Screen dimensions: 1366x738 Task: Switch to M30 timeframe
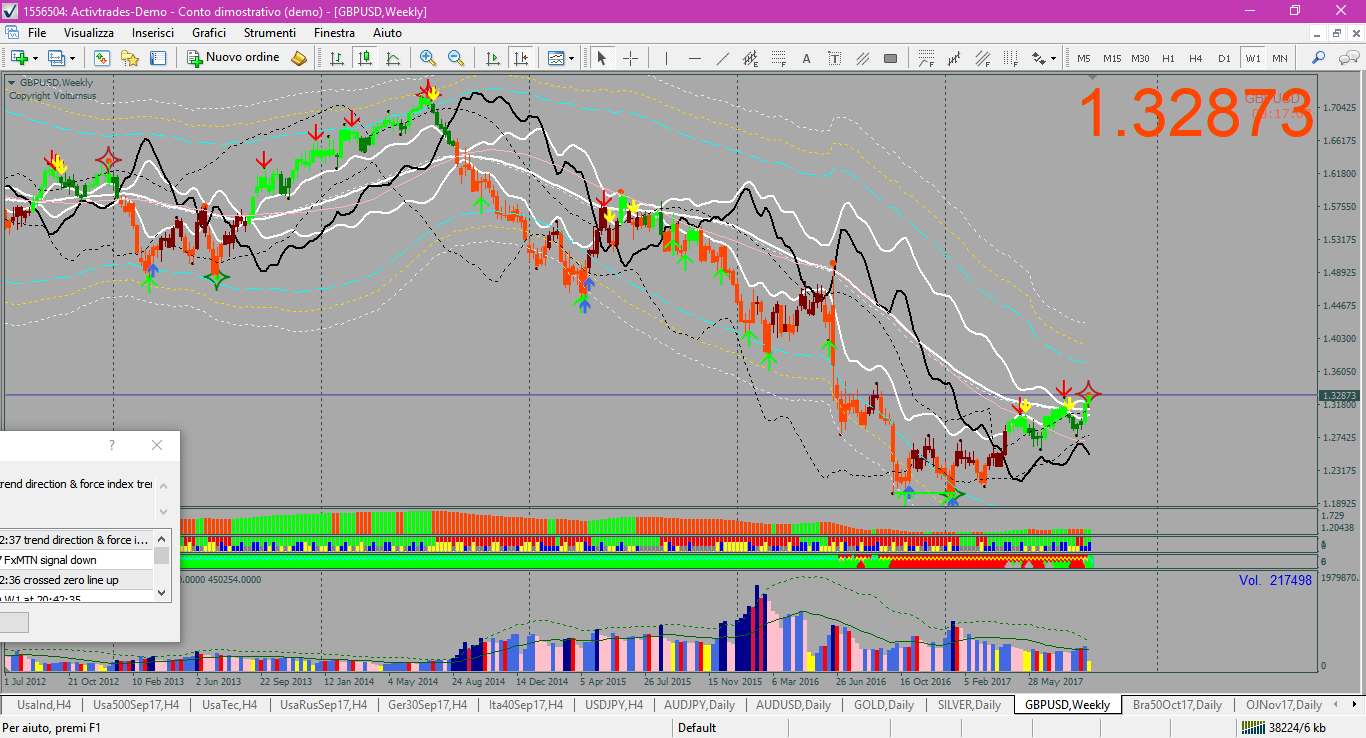click(x=1140, y=58)
